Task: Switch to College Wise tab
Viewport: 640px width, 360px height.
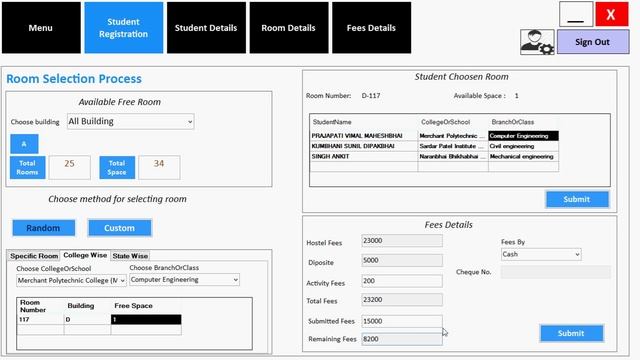Action: click(x=85, y=255)
